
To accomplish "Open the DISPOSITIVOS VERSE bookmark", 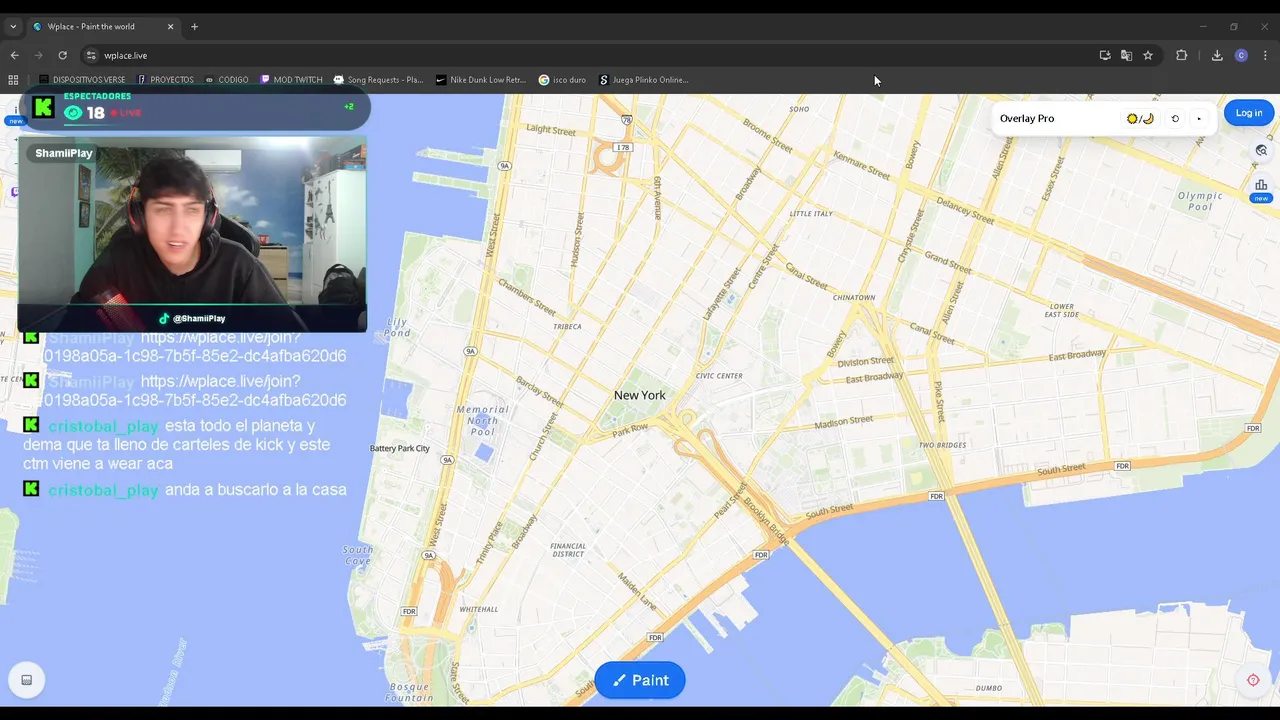I will (x=82, y=80).
